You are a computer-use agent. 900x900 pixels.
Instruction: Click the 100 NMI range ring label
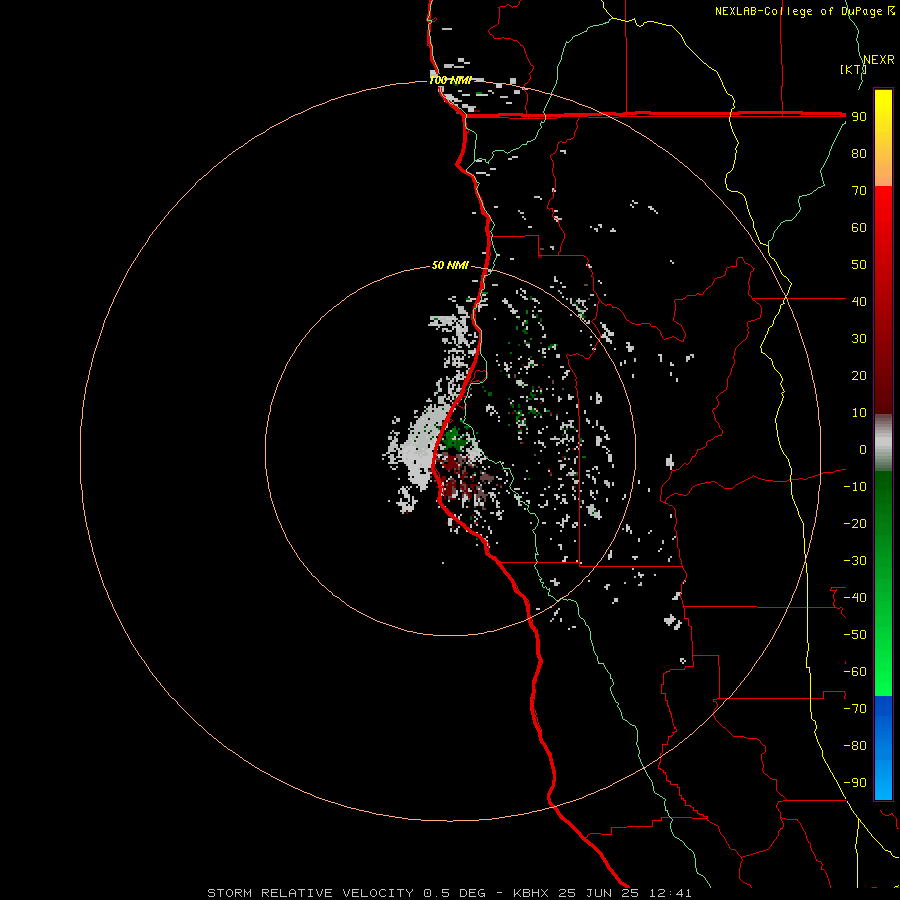coord(451,80)
